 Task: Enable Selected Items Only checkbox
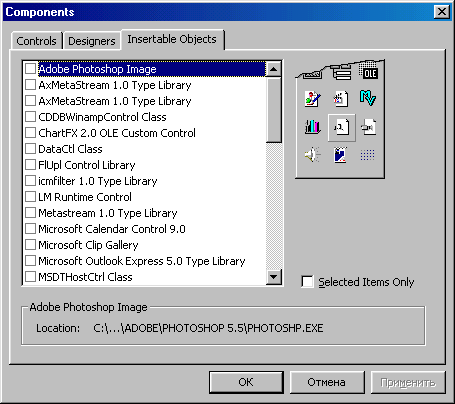click(x=307, y=282)
